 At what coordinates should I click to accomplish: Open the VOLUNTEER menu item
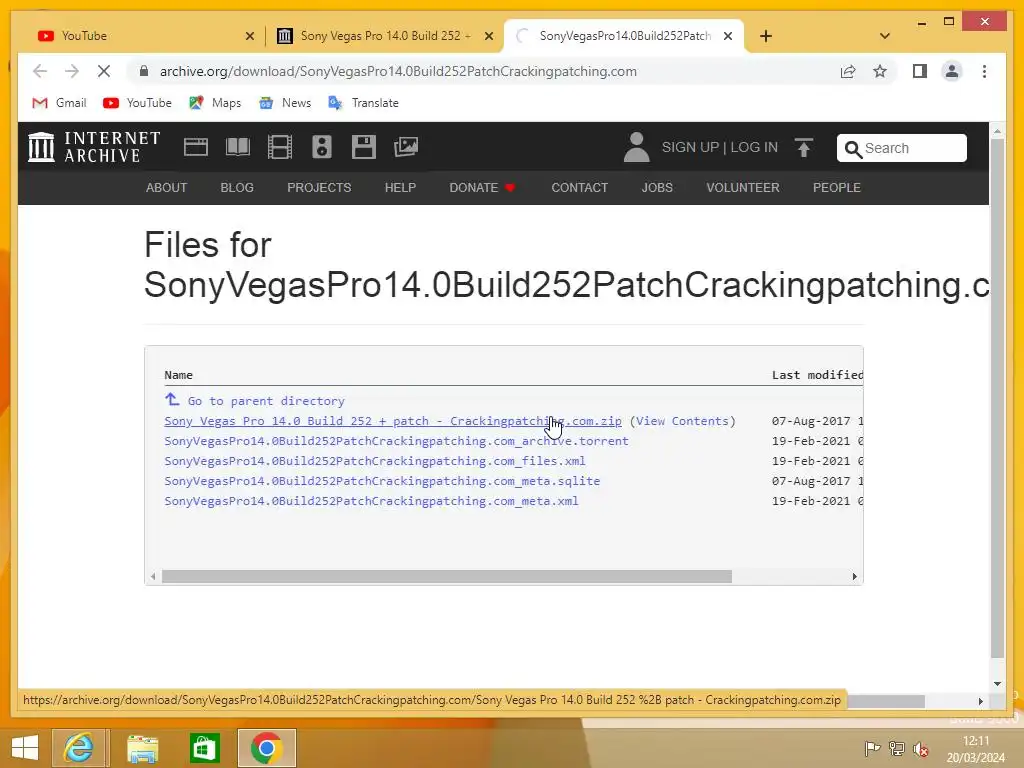click(x=743, y=187)
